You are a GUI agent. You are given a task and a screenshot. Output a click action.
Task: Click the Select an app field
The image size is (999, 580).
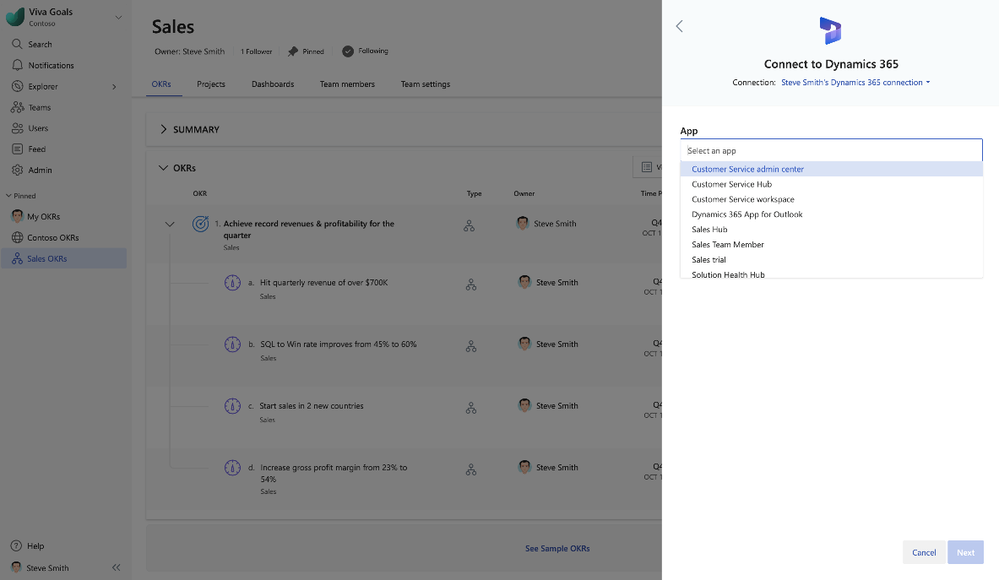(x=831, y=151)
